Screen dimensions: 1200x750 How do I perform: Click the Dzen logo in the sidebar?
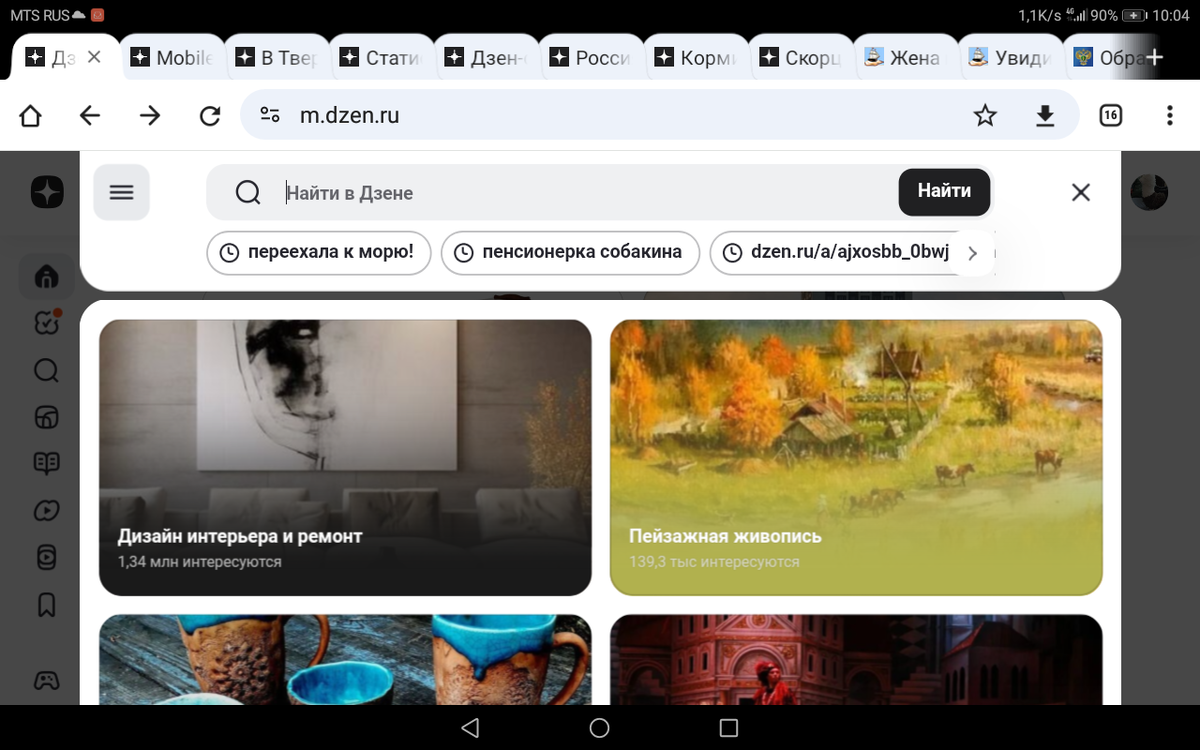(45, 192)
